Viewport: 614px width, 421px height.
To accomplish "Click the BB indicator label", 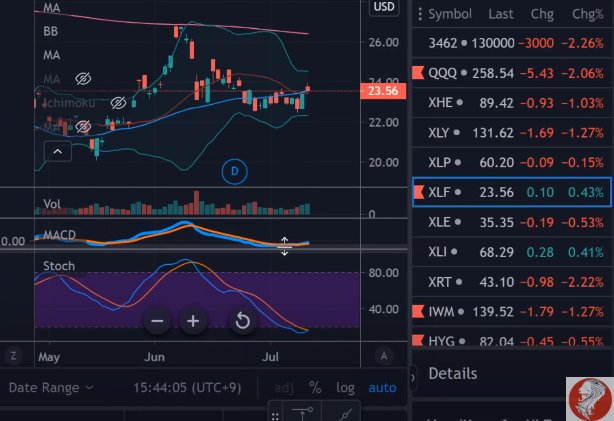I will tap(51, 31).
